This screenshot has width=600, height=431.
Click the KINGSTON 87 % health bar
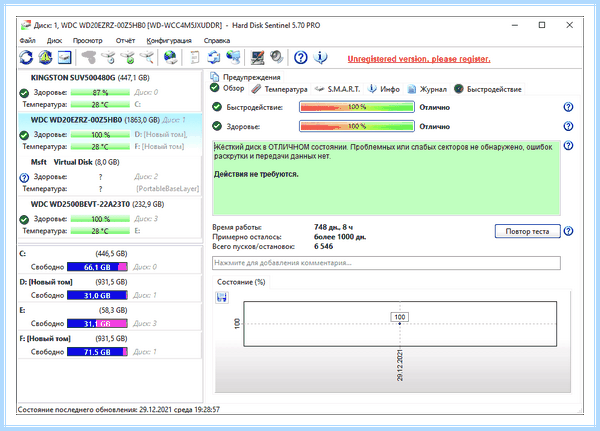pos(100,93)
